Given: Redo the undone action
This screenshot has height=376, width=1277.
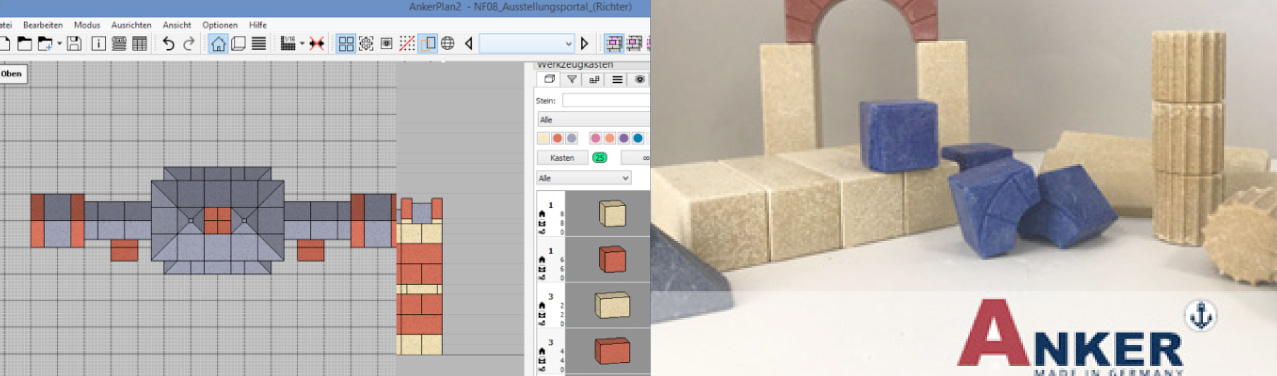Looking at the screenshot, I should point(189,44).
